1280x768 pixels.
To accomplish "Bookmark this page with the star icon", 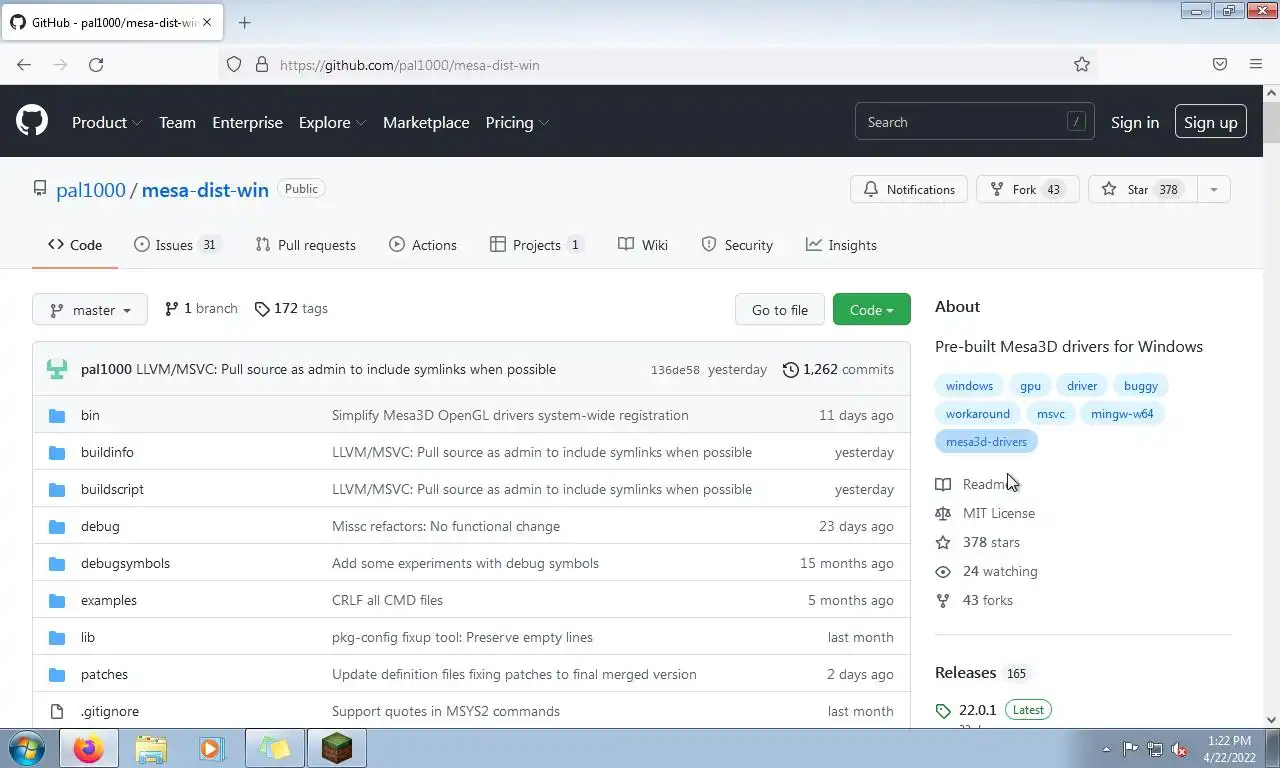I will (1082, 64).
